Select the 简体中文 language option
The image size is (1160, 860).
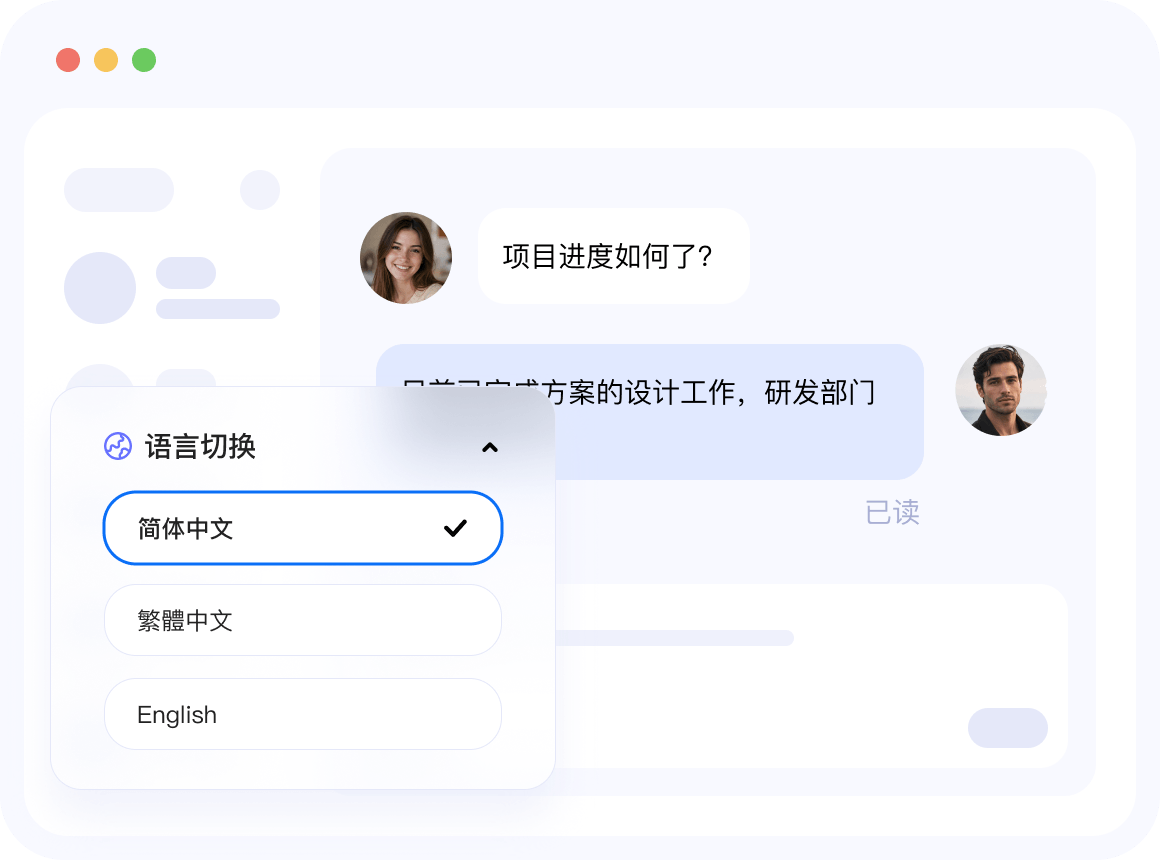tap(303, 528)
